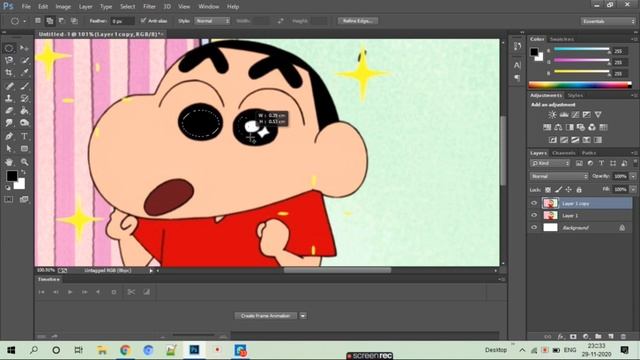
Task: Open the tool preset picker arrow
Action: (x=24, y=21)
